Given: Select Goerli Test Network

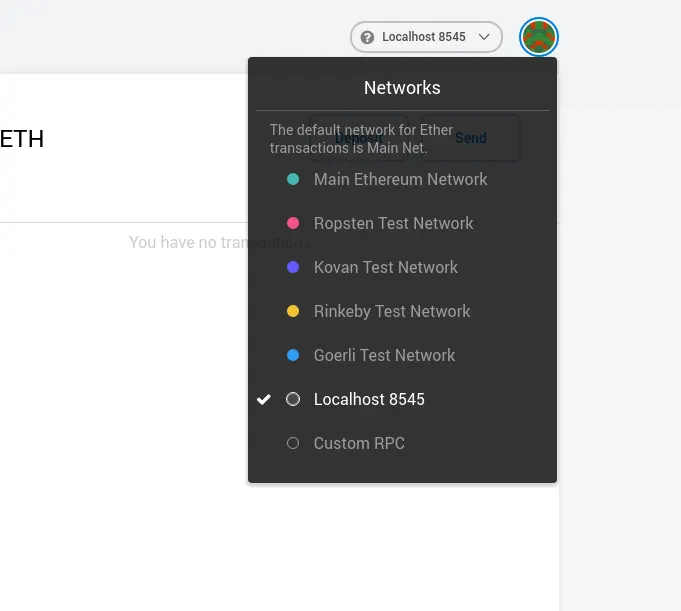Looking at the screenshot, I should pyautogui.click(x=402, y=355).
